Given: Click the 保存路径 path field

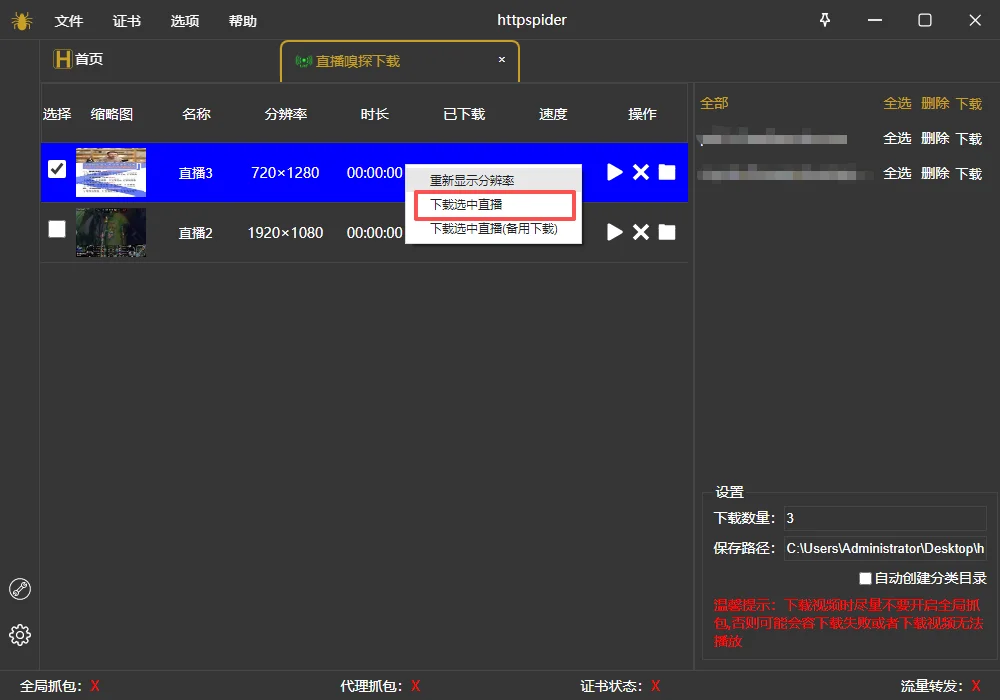Looking at the screenshot, I should 885,548.
